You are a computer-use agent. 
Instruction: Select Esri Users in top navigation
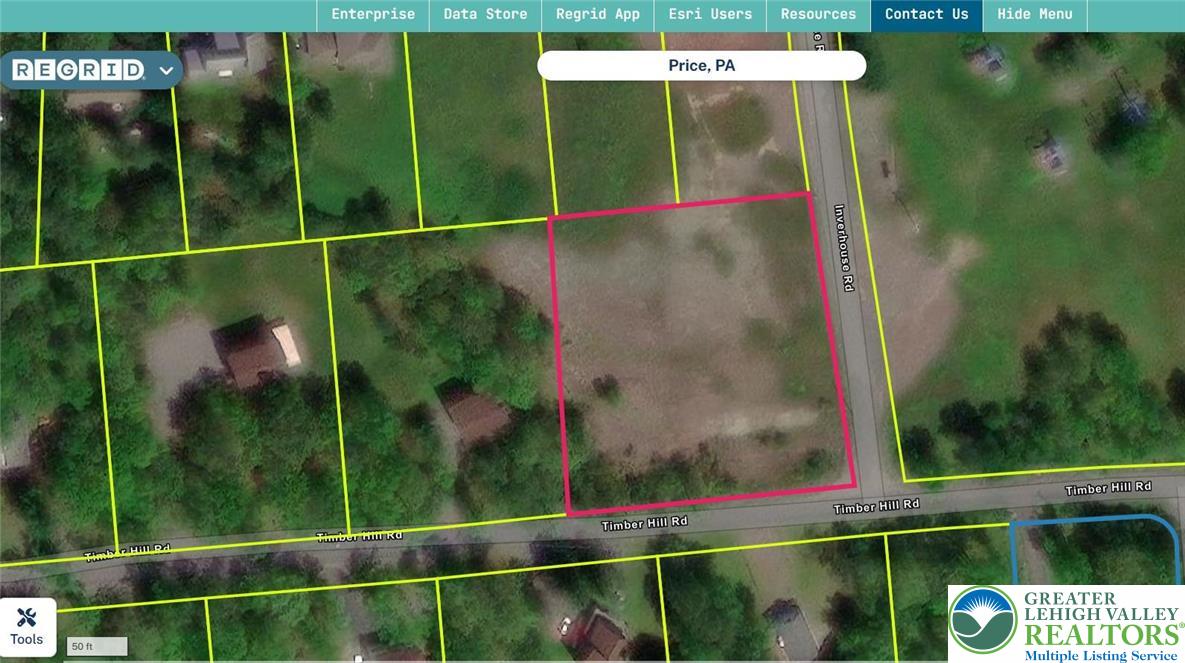710,14
